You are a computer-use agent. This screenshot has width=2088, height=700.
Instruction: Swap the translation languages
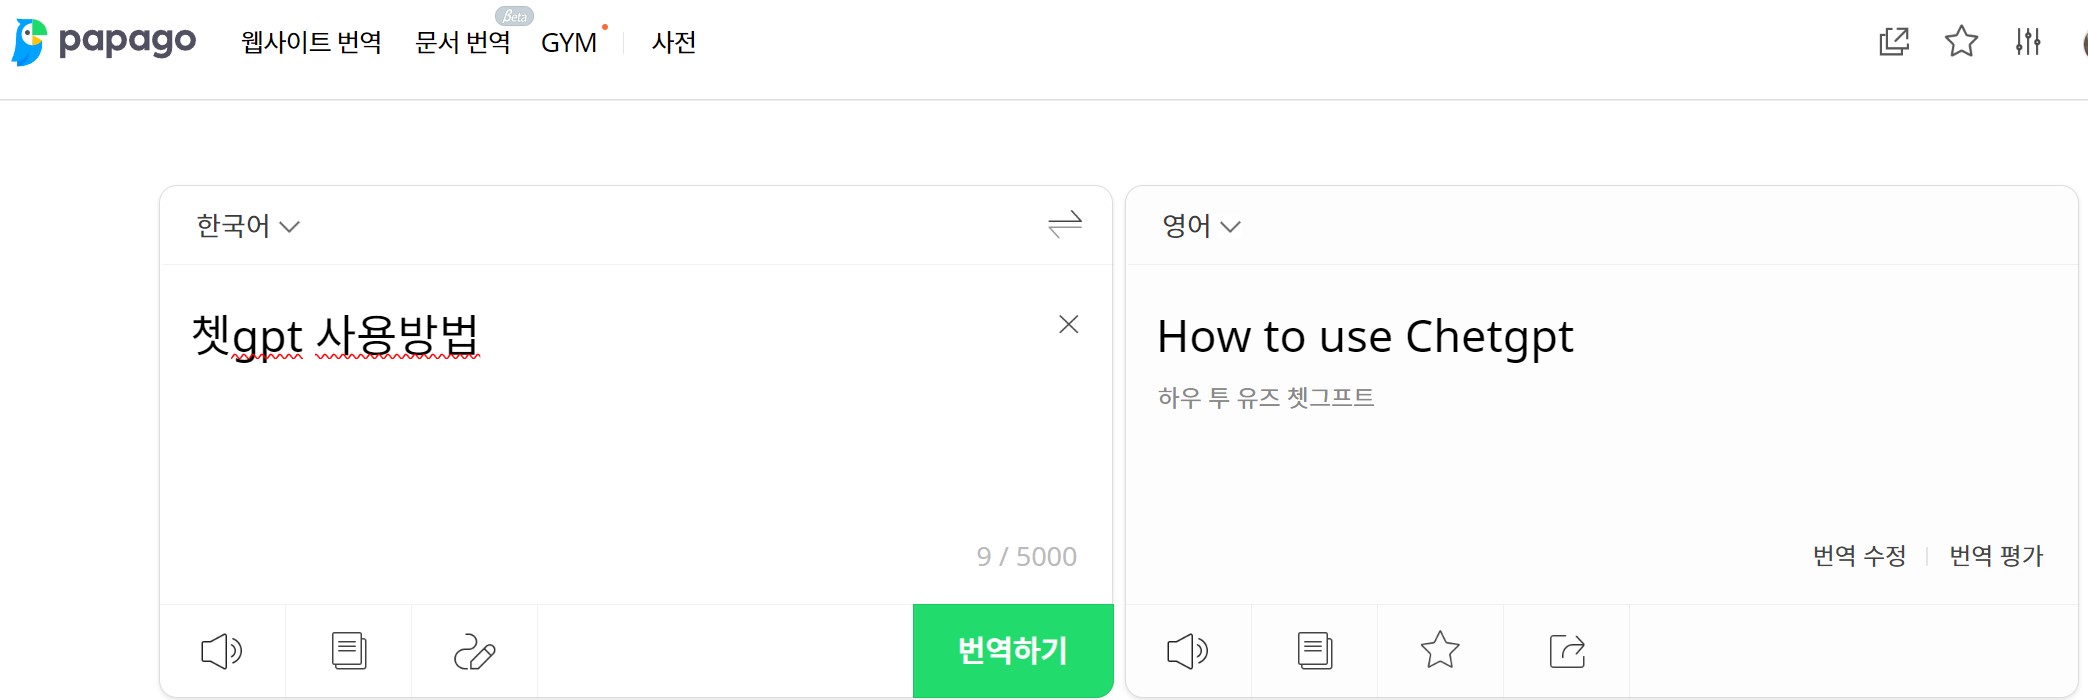pyautogui.click(x=1066, y=225)
